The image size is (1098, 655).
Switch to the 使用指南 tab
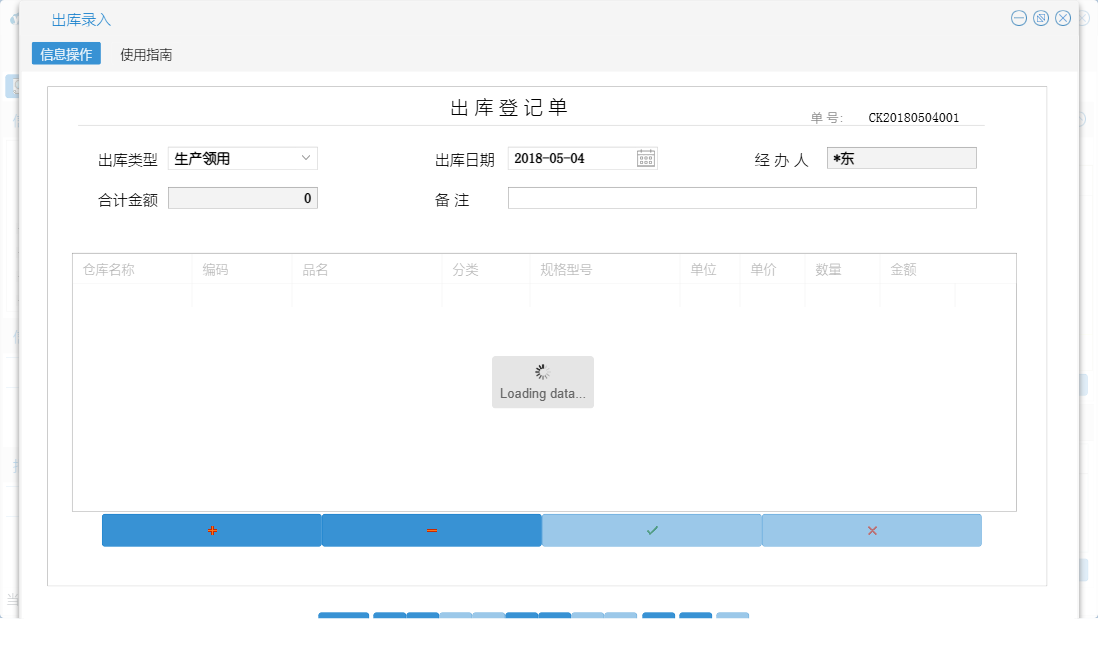pos(145,54)
